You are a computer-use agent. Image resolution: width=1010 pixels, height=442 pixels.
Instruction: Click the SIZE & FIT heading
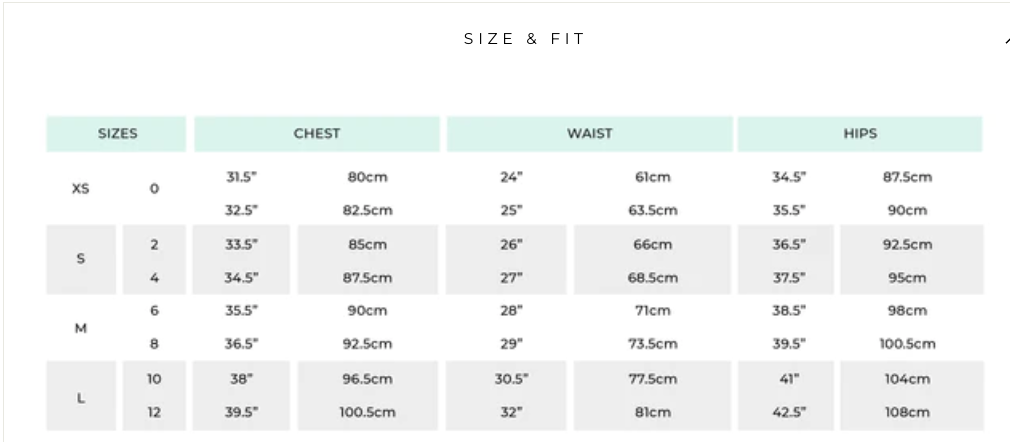525,39
